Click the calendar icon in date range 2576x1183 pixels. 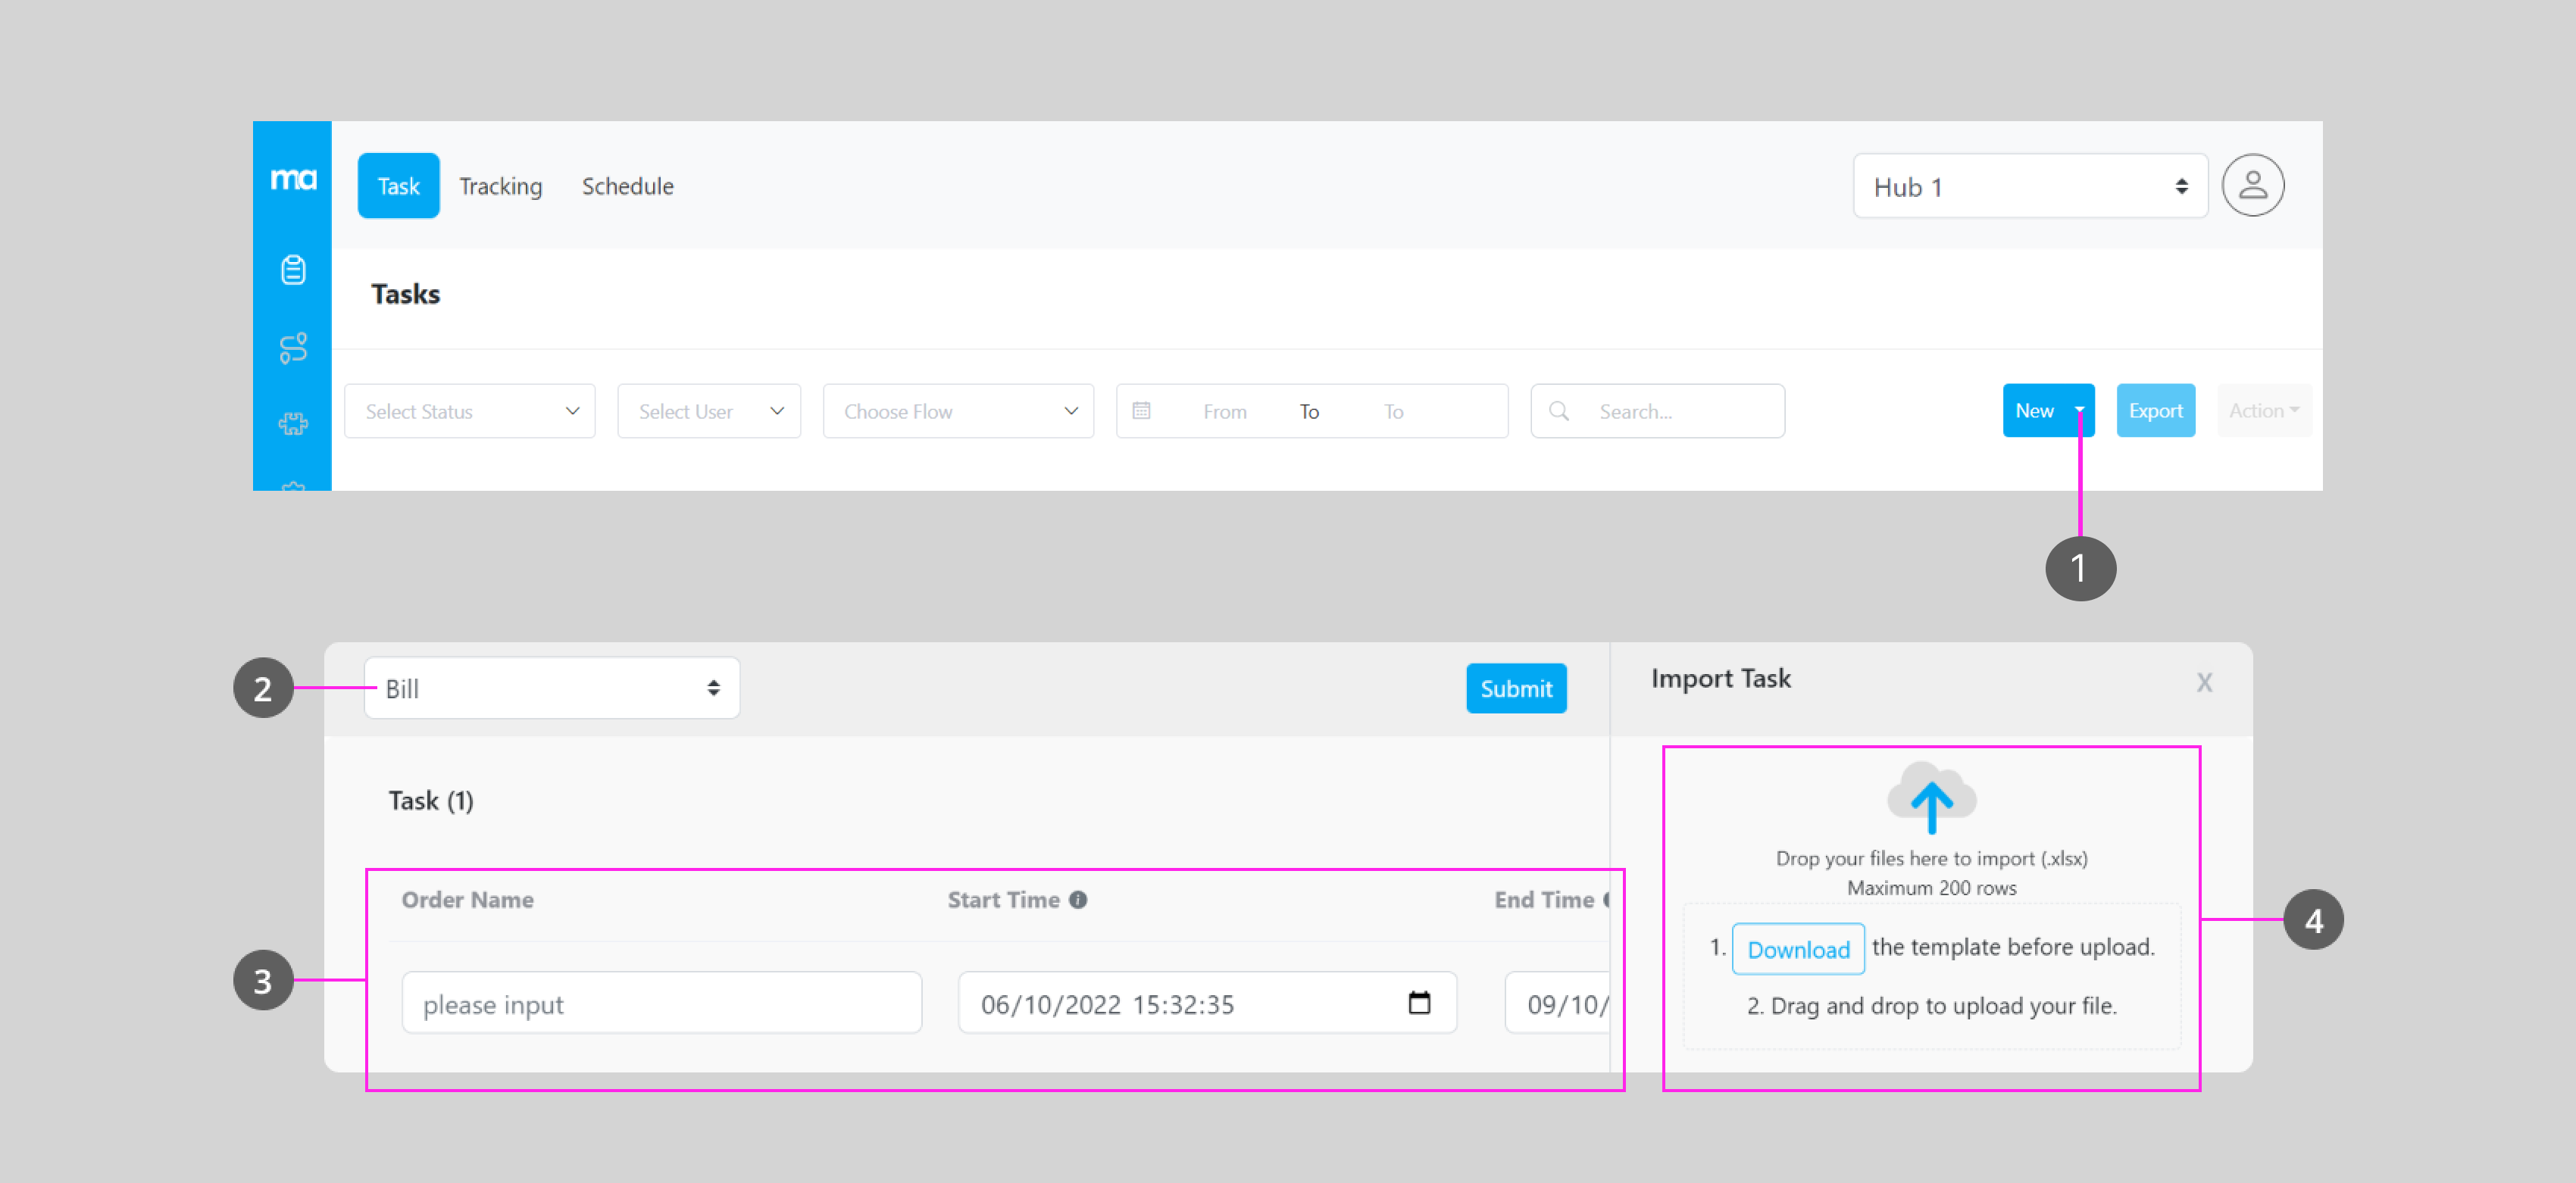[1141, 411]
